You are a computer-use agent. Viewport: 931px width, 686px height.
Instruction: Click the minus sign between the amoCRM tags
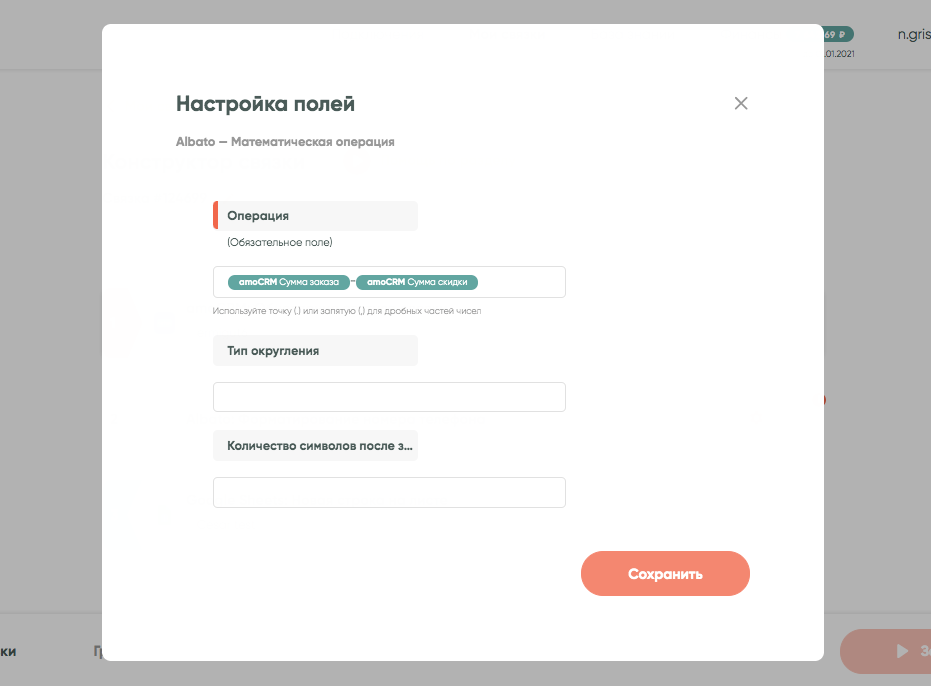click(x=353, y=282)
